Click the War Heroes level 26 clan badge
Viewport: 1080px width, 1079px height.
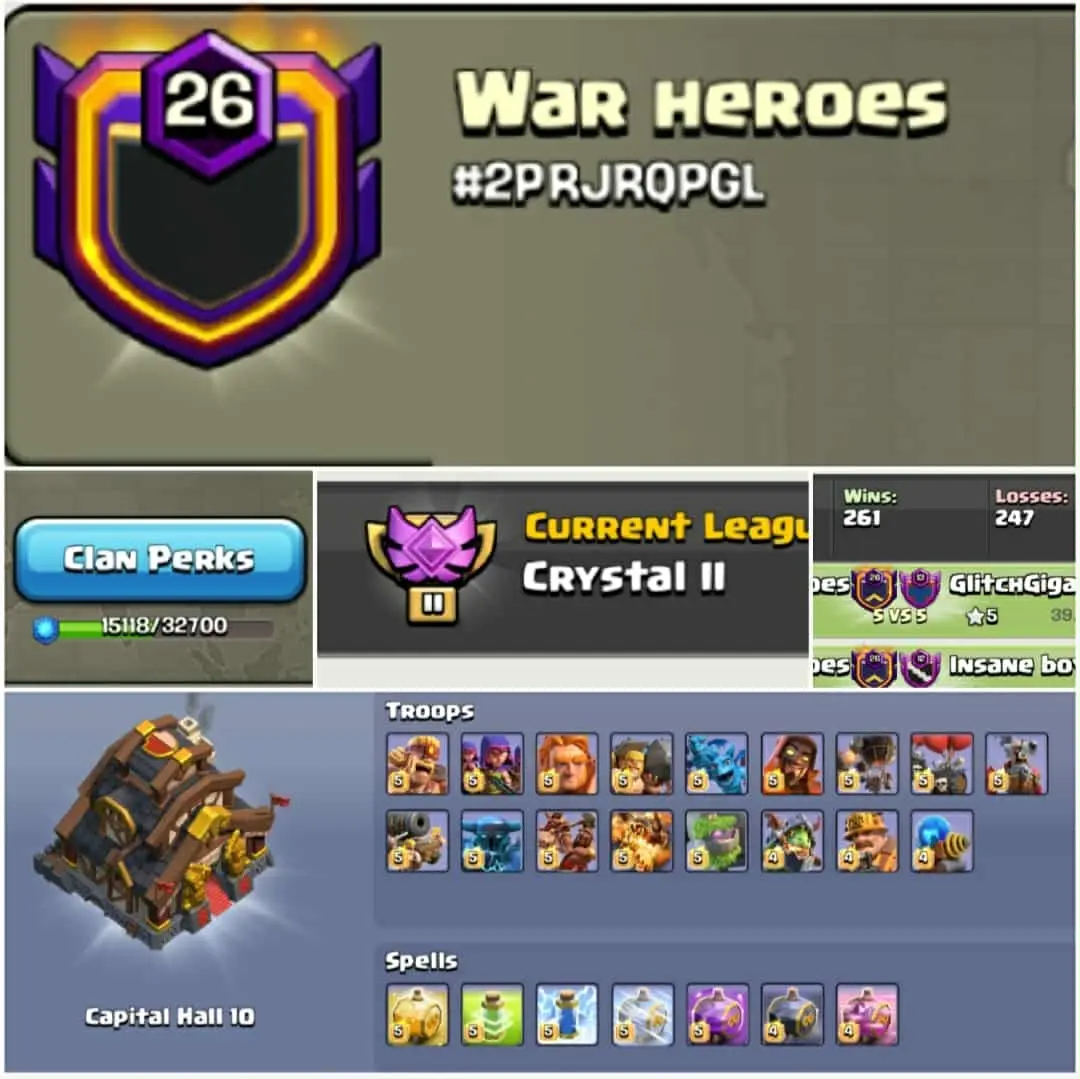tap(207, 198)
